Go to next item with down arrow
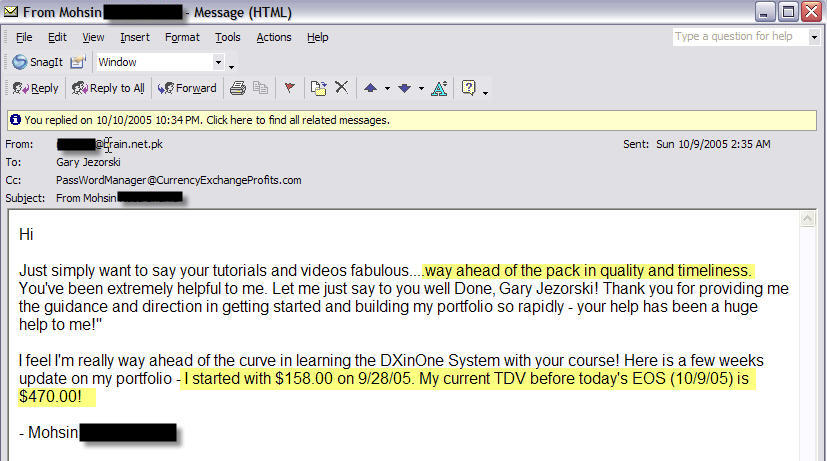Viewport: 827px width, 461px height. tap(404, 88)
